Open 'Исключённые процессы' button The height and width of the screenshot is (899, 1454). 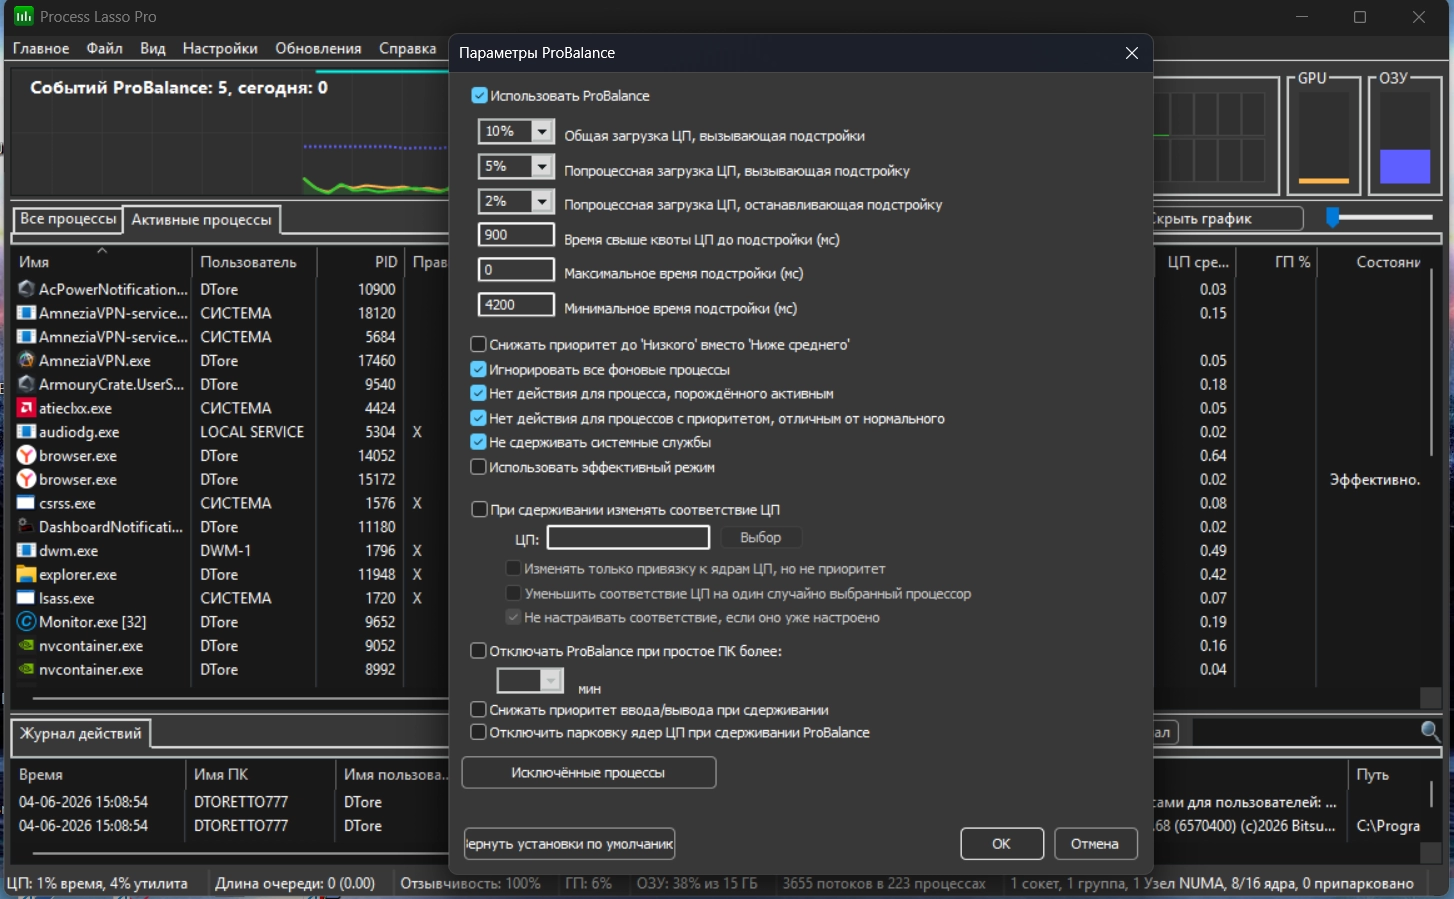588,773
